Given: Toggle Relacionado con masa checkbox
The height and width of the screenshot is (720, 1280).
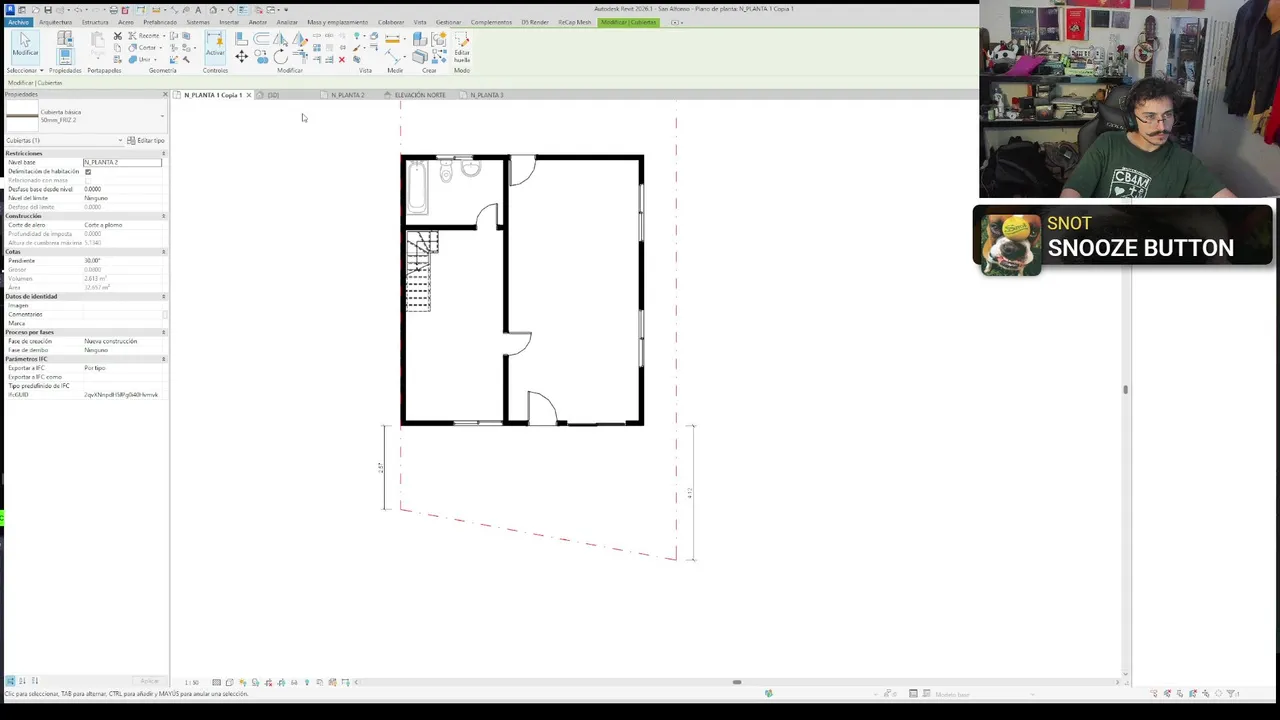Looking at the screenshot, I should pos(88,180).
